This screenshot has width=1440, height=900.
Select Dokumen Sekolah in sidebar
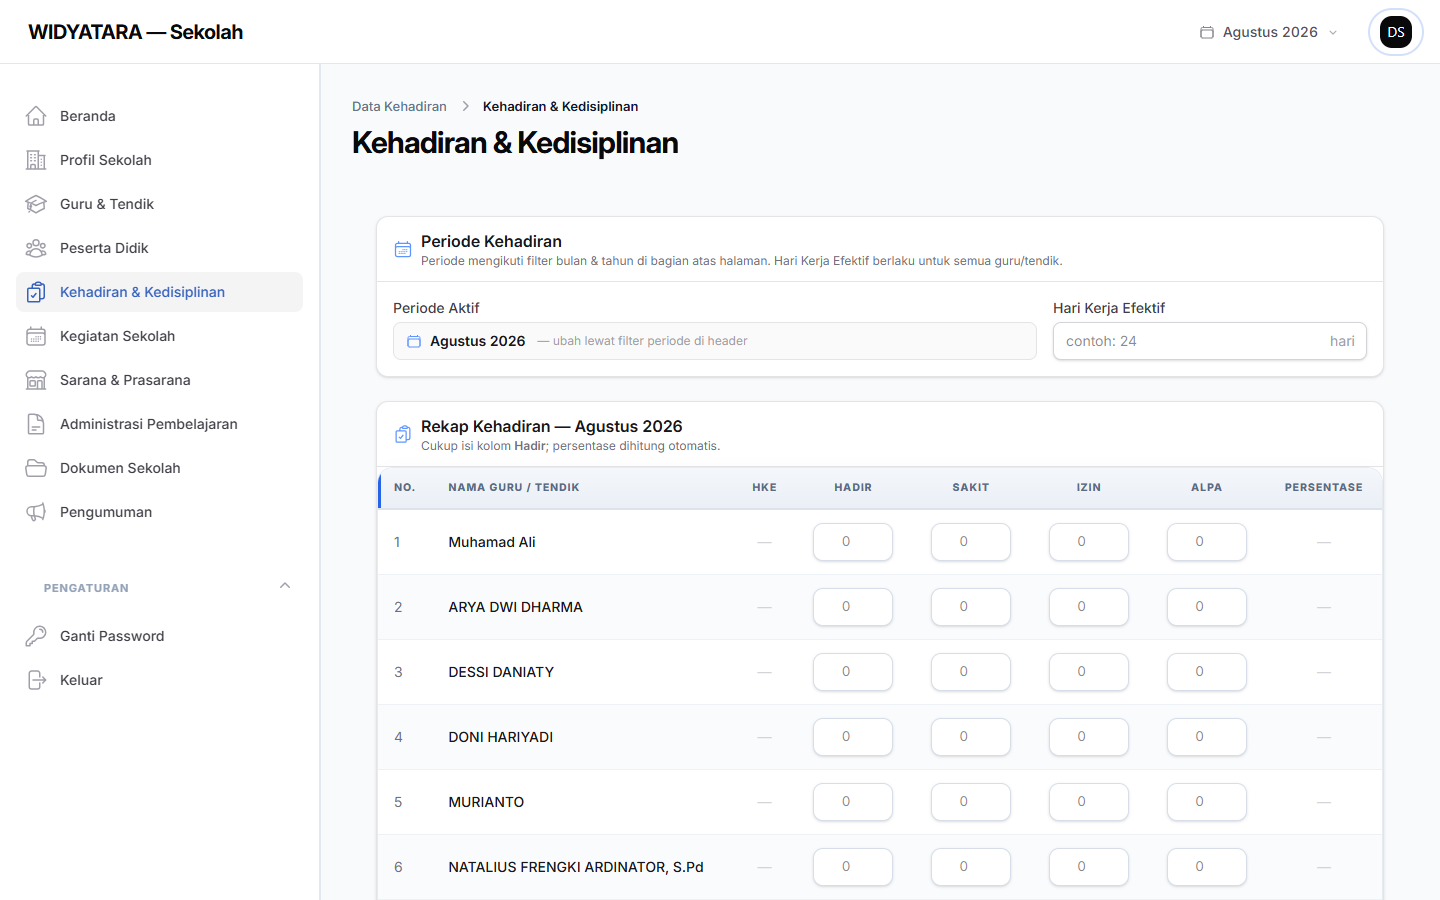[x=159, y=468]
